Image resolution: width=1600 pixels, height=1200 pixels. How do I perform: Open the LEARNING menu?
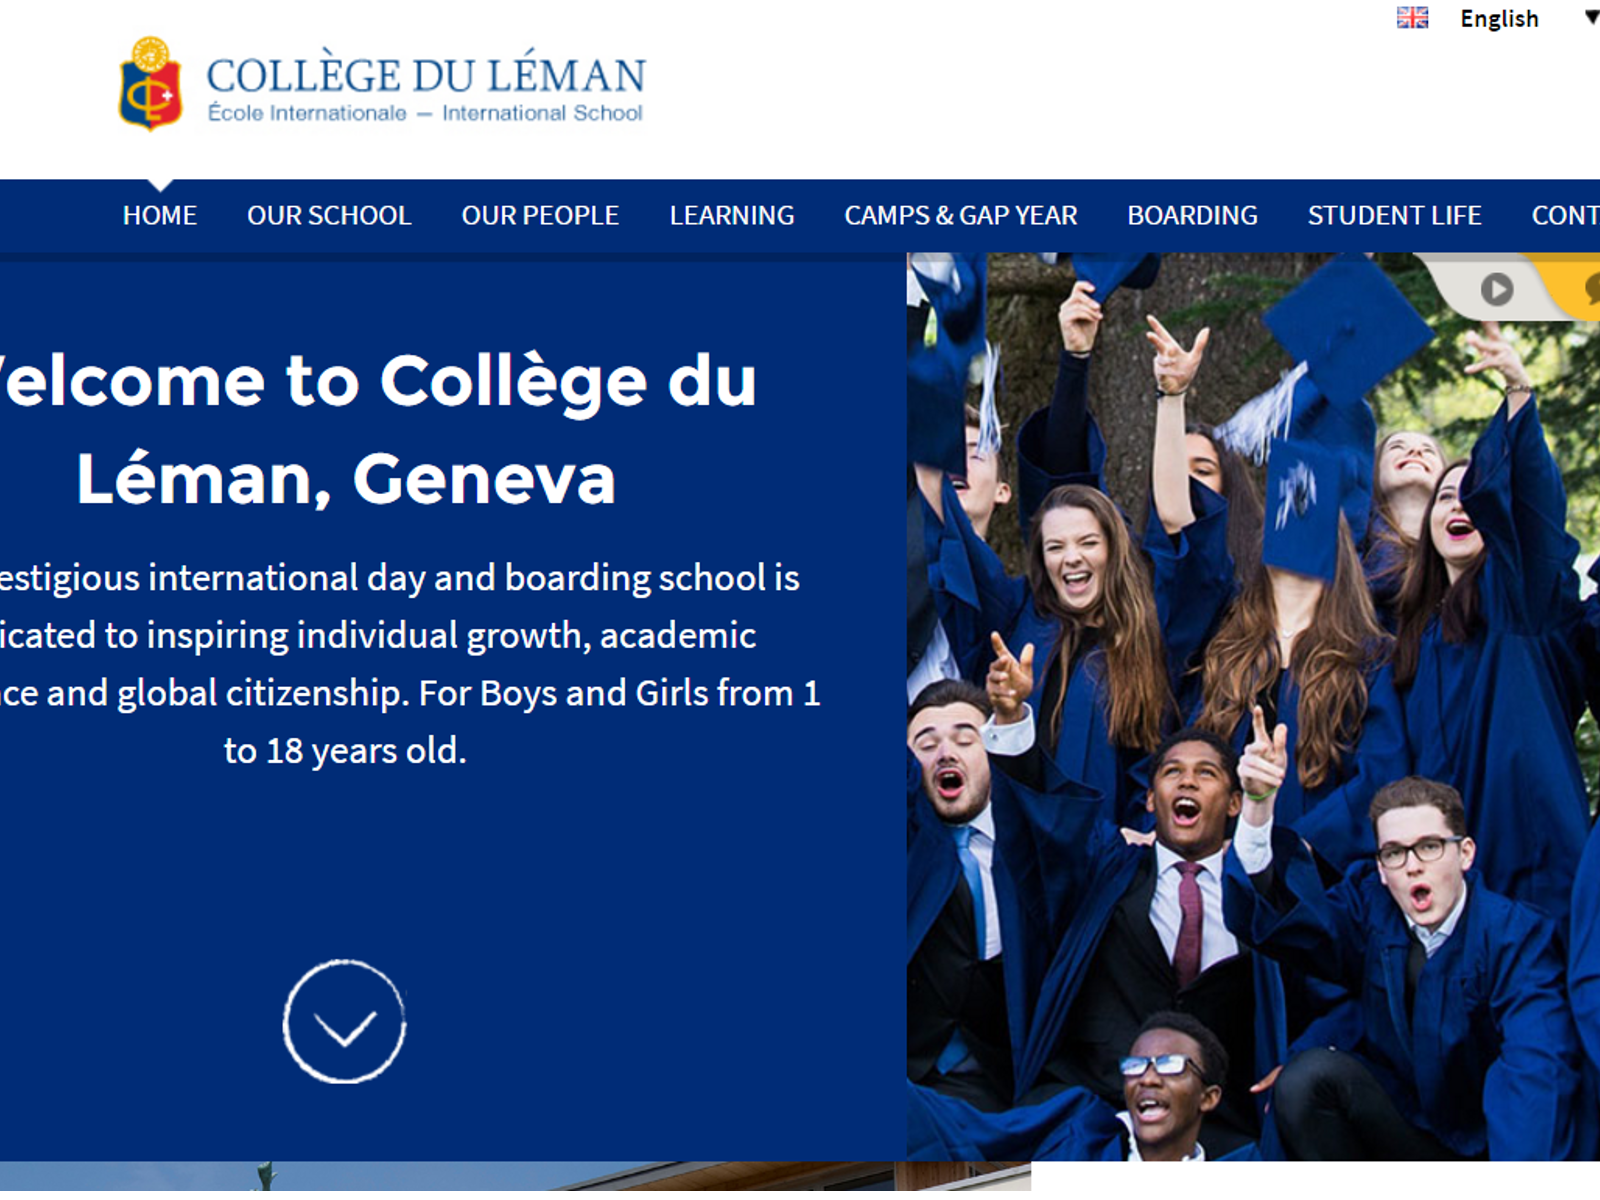coord(732,215)
